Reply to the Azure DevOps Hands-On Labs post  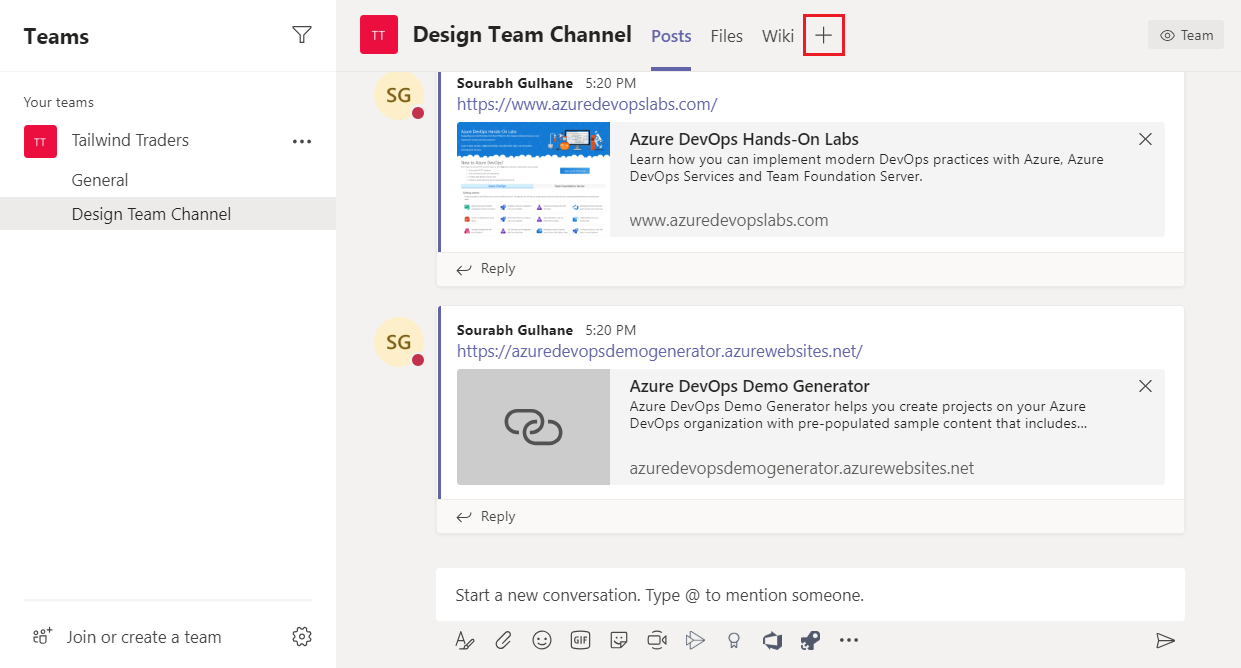click(x=486, y=268)
